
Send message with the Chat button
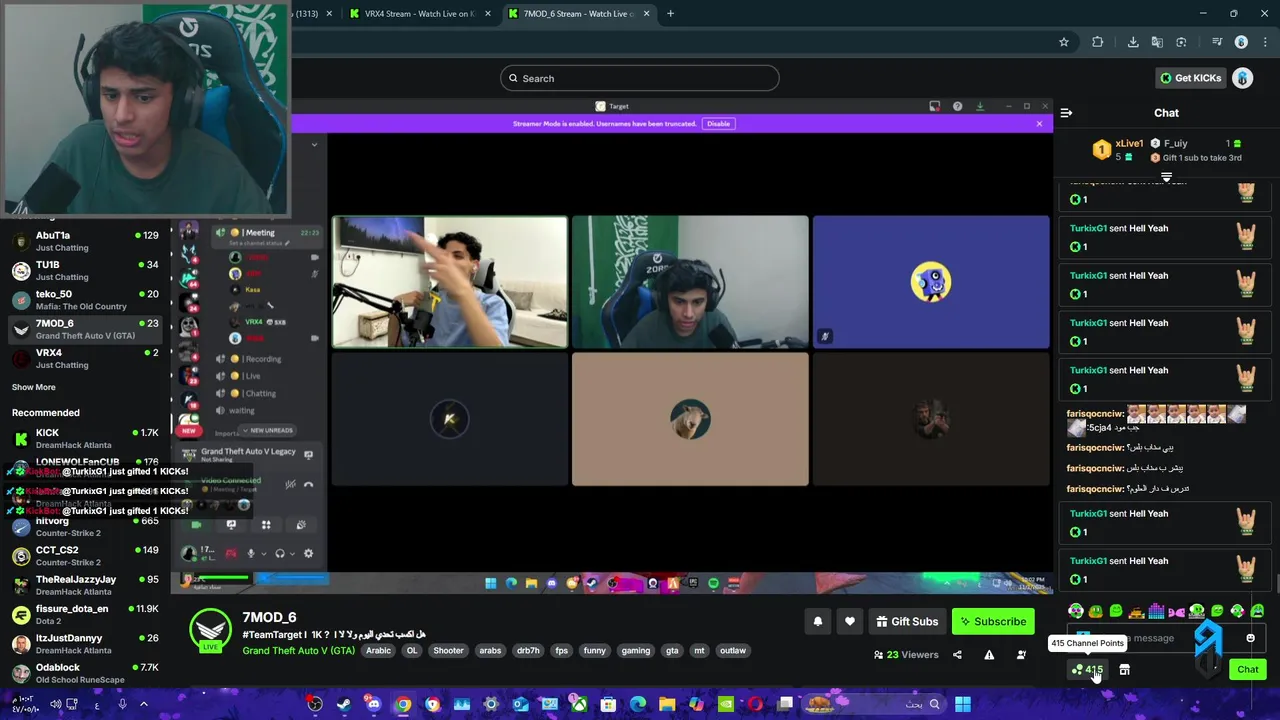1248,669
